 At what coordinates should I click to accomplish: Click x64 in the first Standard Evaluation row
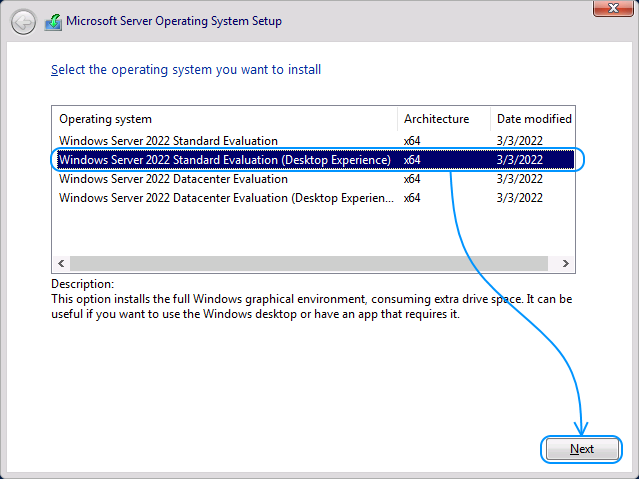pos(412,141)
